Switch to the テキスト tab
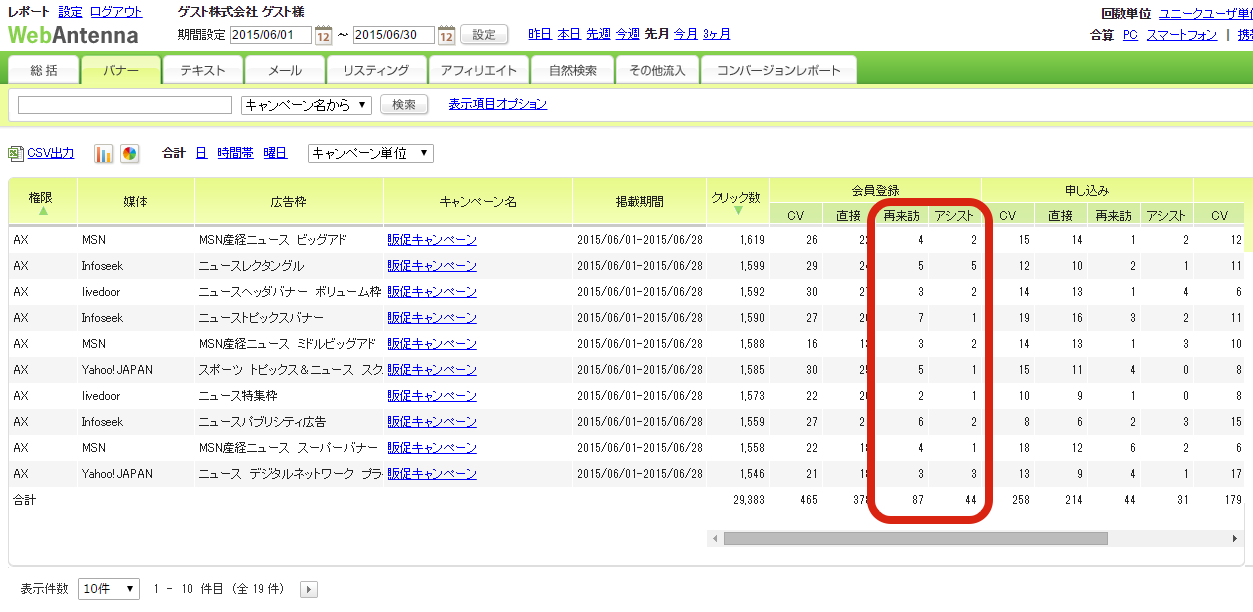Viewport: 1253px width, 612px height. click(202, 71)
